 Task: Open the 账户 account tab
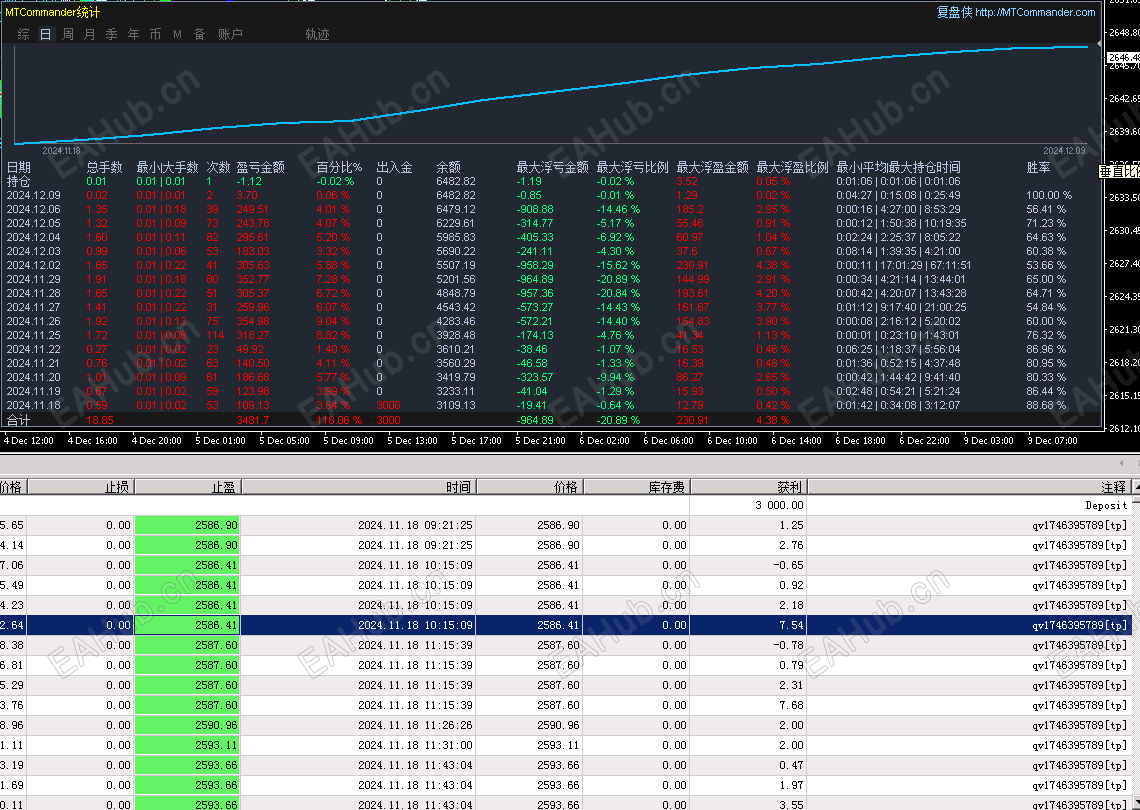coord(230,34)
